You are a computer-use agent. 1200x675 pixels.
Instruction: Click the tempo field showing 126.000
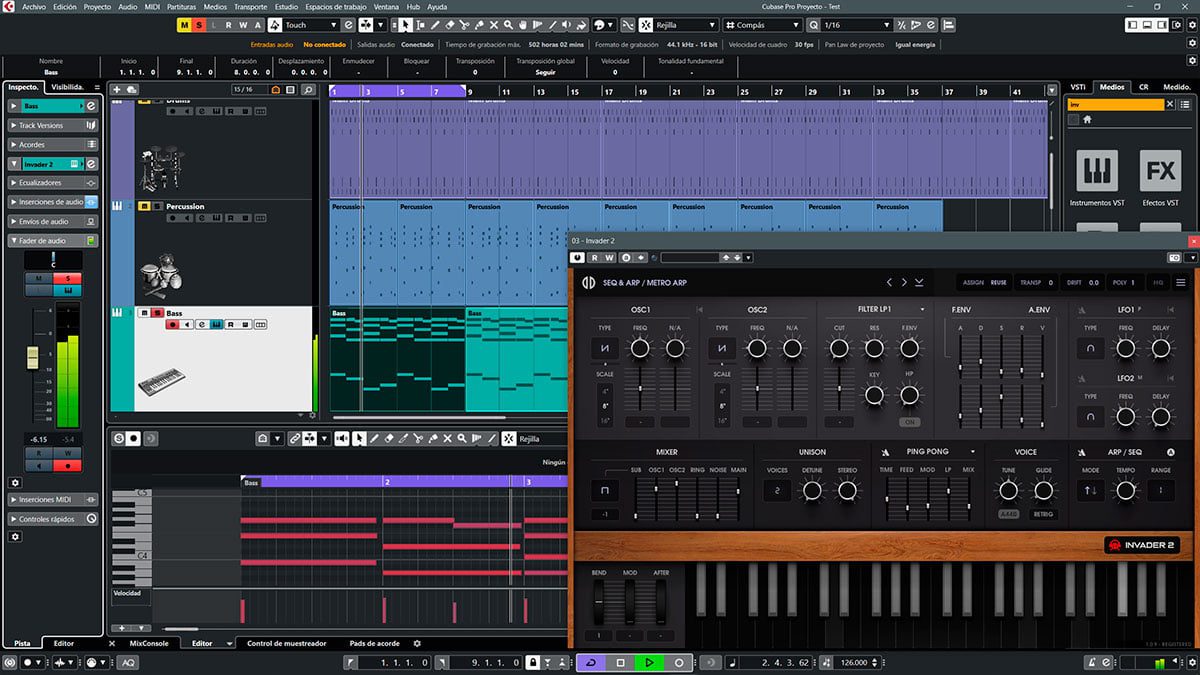(x=853, y=662)
